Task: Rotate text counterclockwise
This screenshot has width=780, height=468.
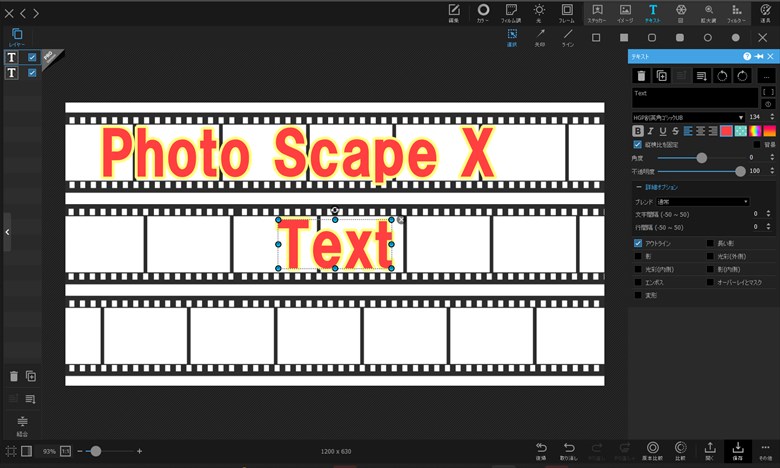Action: pos(722,76)
